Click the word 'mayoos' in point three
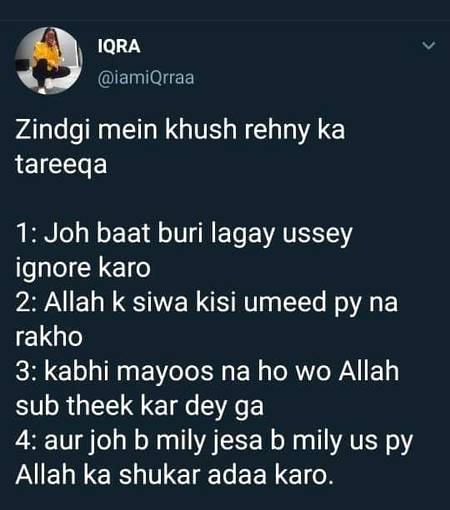The image size is (450, 510). [x=165, y=373]
